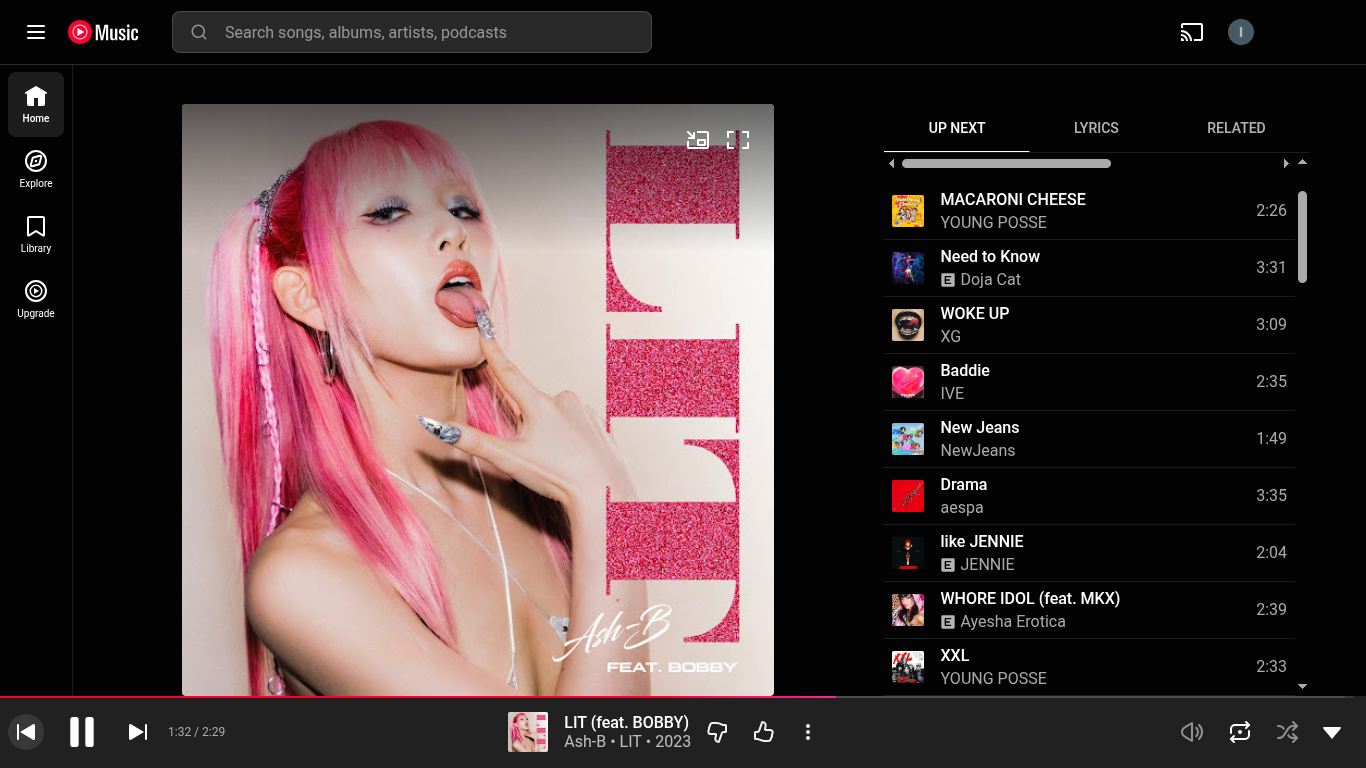Viewport: 1366px width, 768px height.
Task: Open artist Ash-B in the player bar
Action: click(584, 742)
